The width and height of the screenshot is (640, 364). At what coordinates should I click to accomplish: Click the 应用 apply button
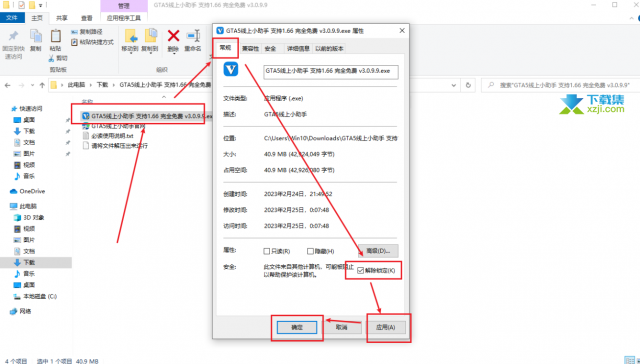point(385,327)
